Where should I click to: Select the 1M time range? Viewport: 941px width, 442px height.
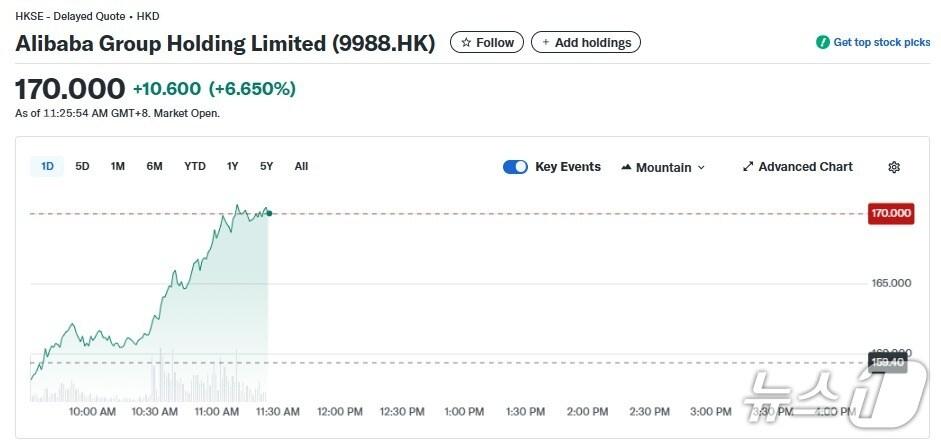(x=118, y=166)
